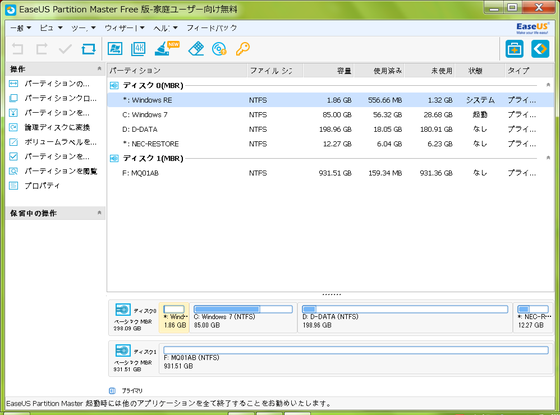Click F: MQ01AB block in disk map

point(356,358)
